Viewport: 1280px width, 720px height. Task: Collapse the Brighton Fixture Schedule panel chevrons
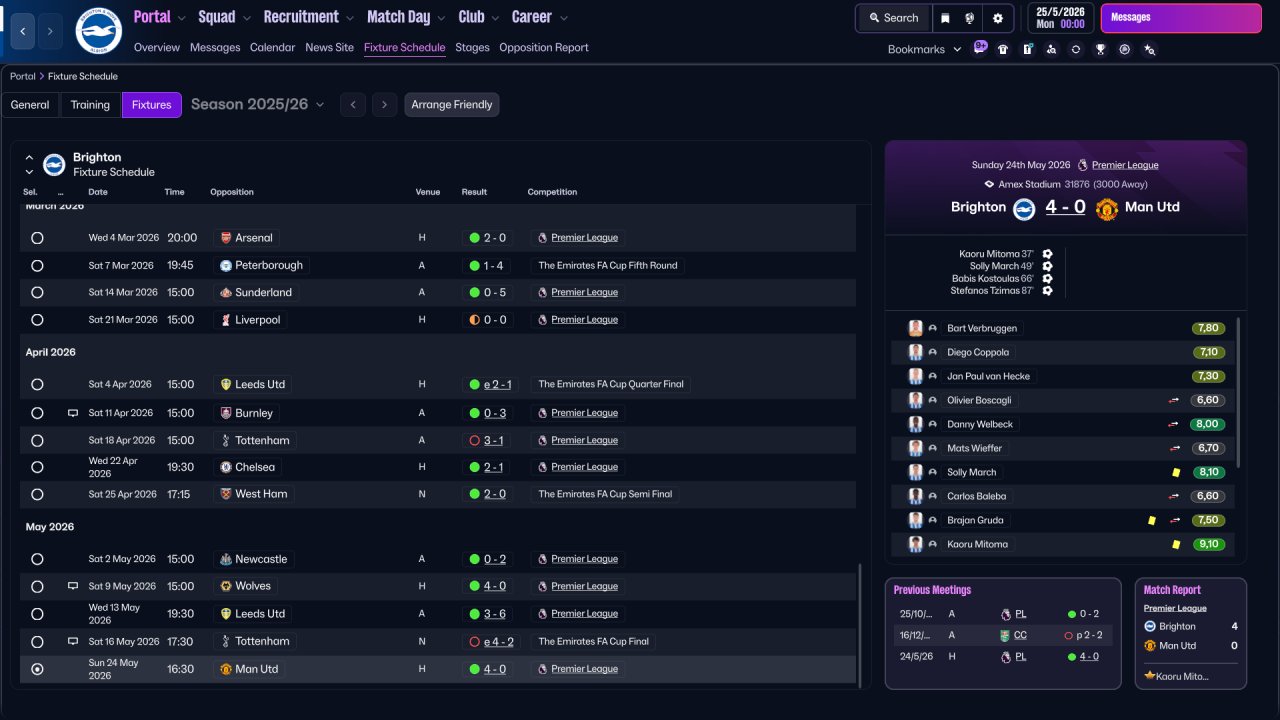point(29,165)
